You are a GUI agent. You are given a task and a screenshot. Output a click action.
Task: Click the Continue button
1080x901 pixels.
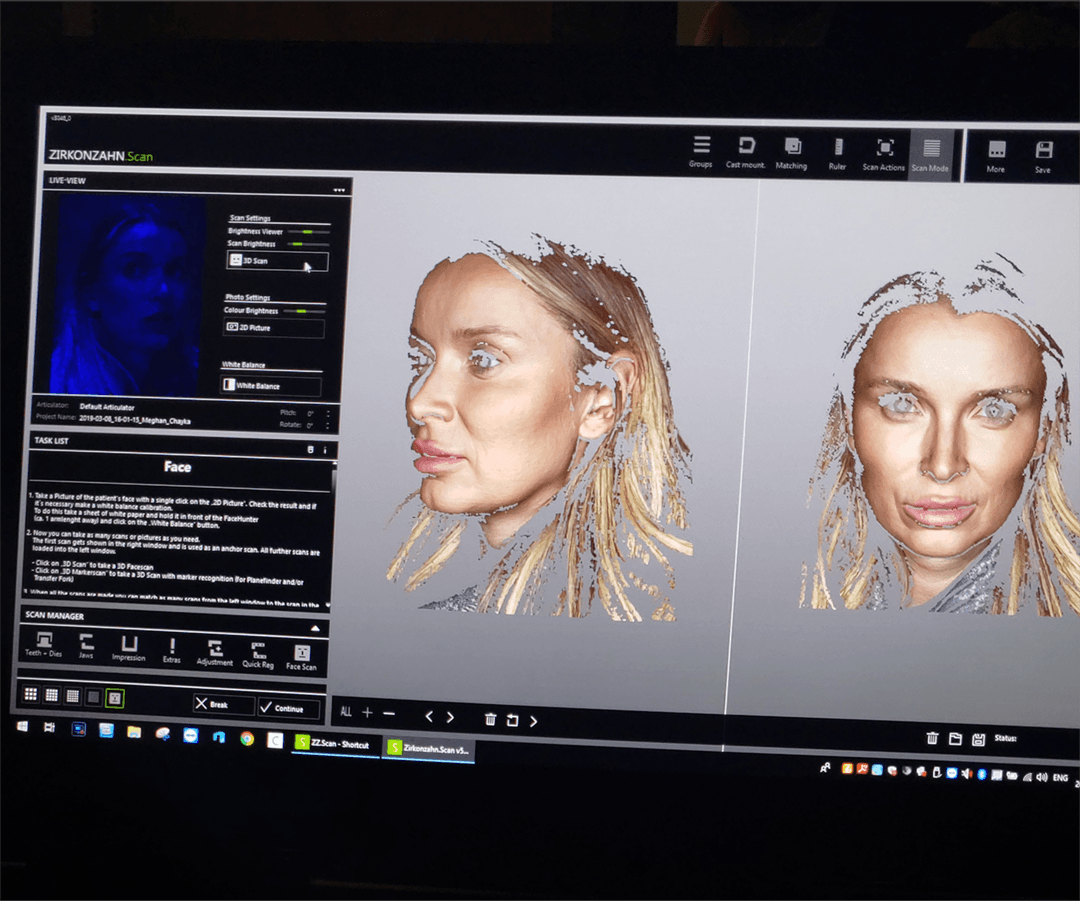coord(288,708)
